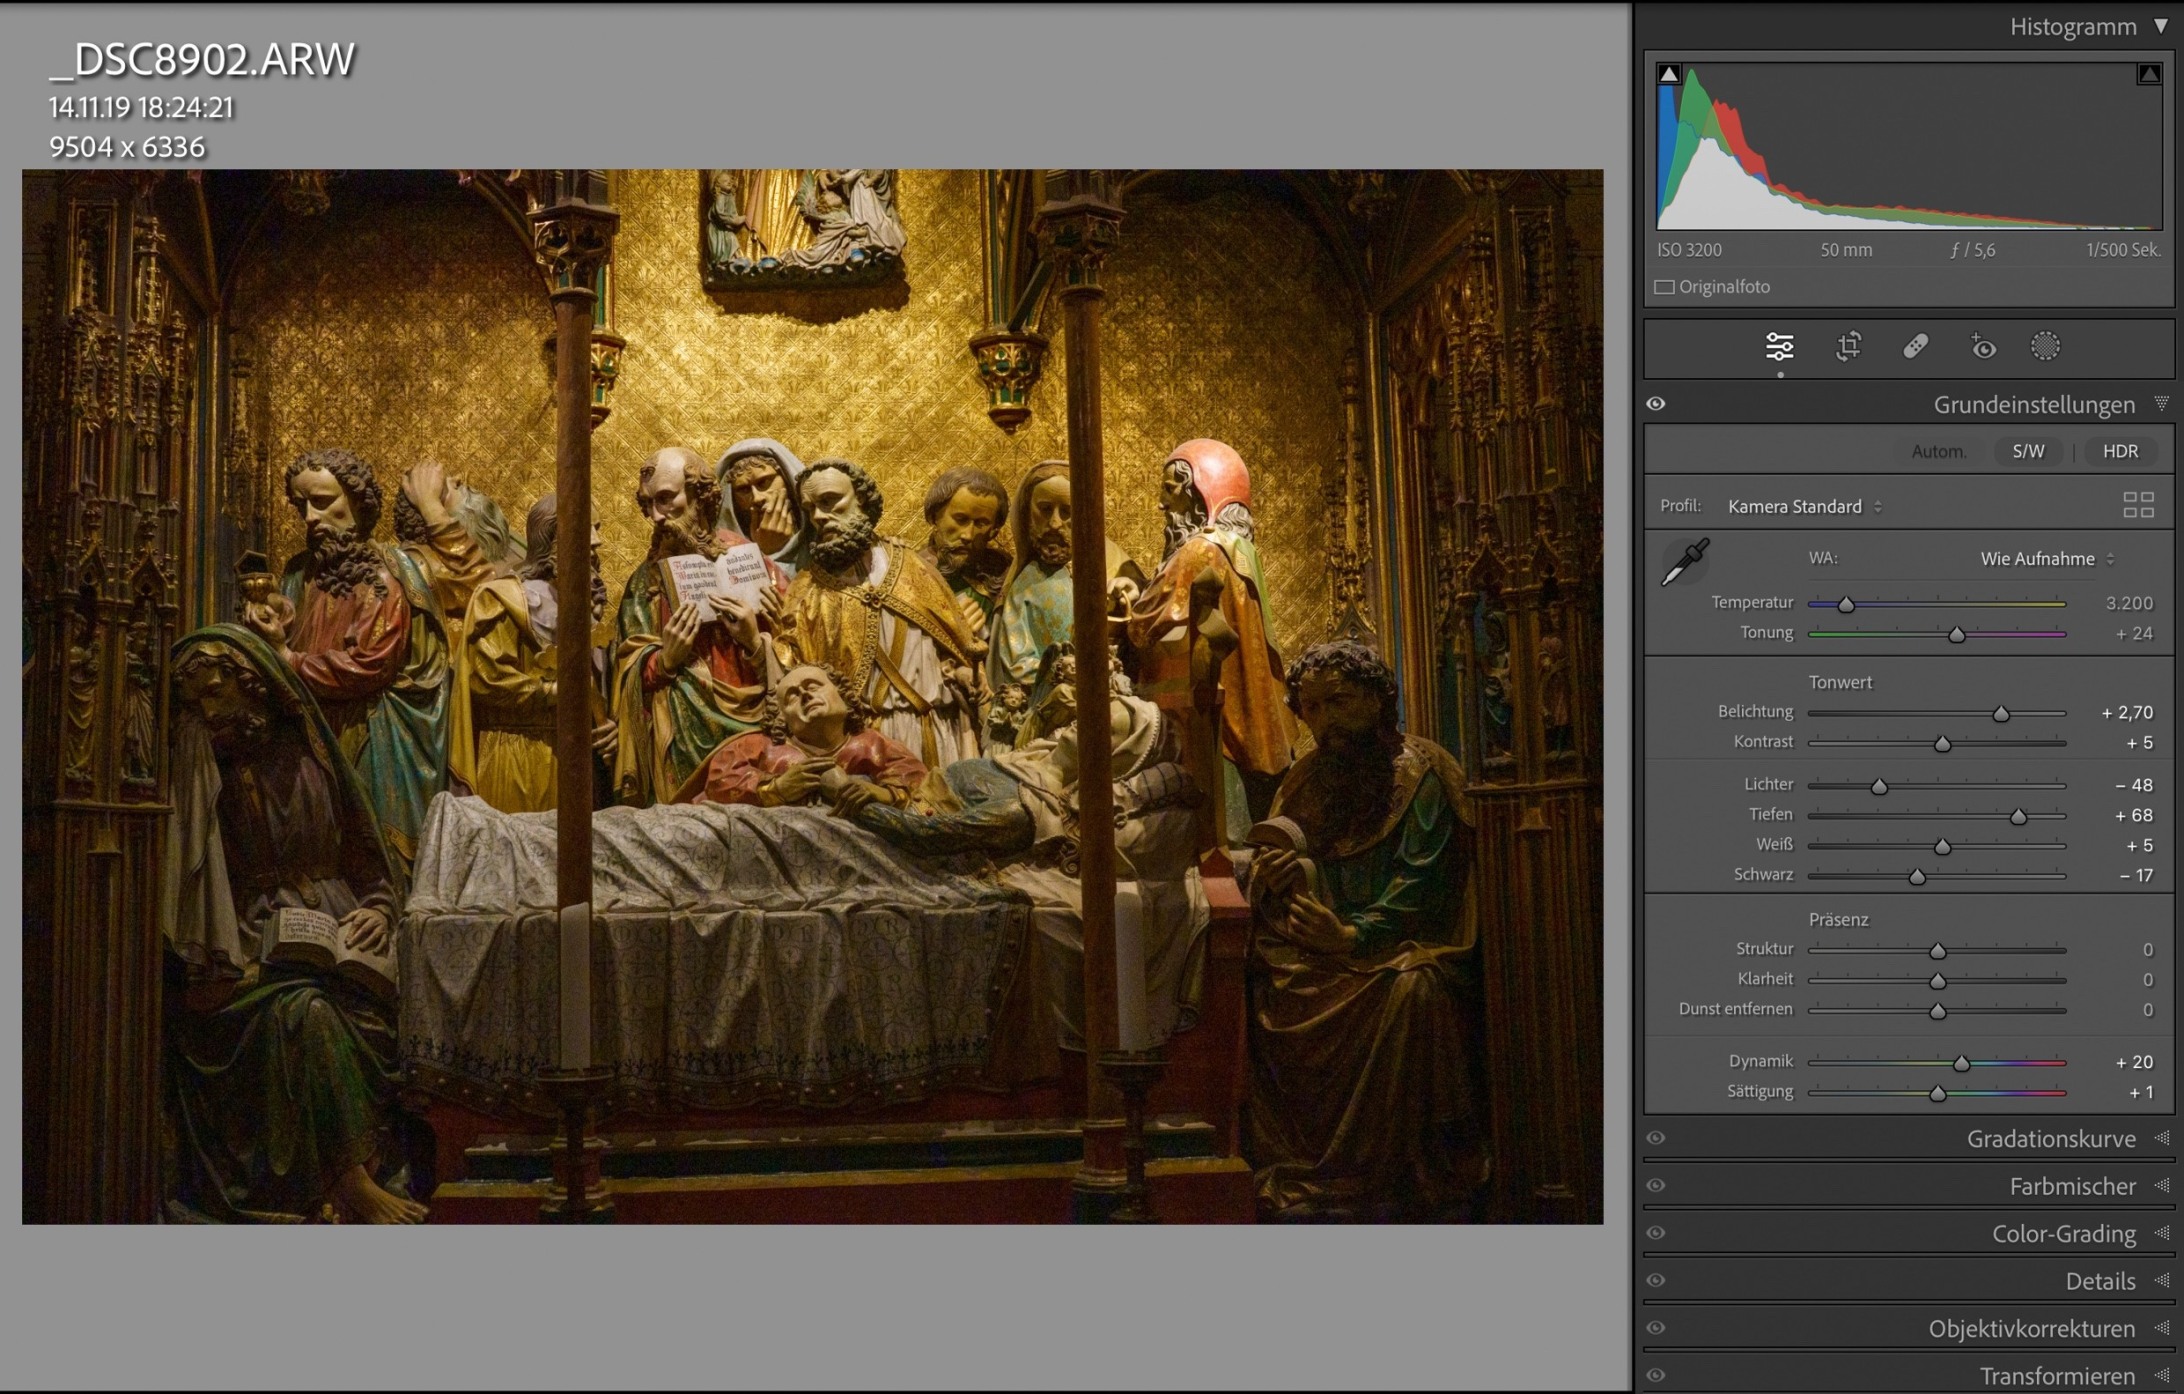Image resolution: width=2184 pixels, height=1394 pixels.
Task: Select the Crop overlay tool
Action: click(x=1848, y=346)
